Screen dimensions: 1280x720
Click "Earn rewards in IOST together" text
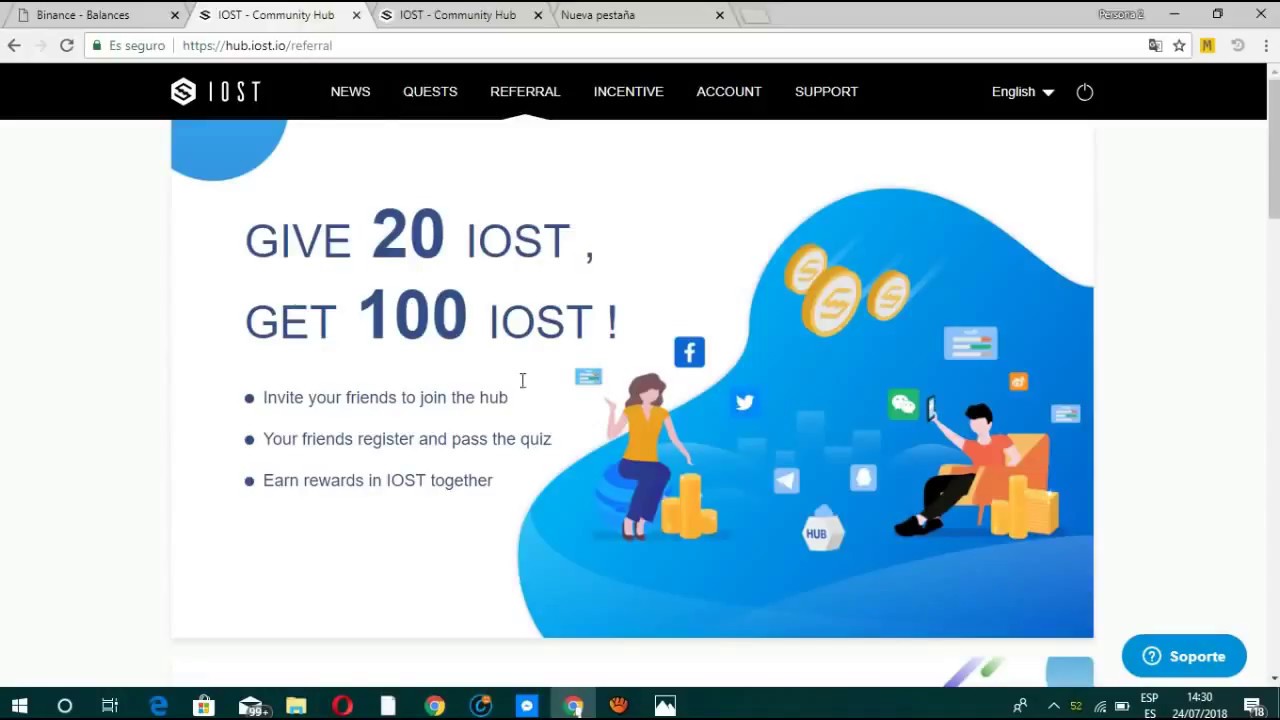378,480
